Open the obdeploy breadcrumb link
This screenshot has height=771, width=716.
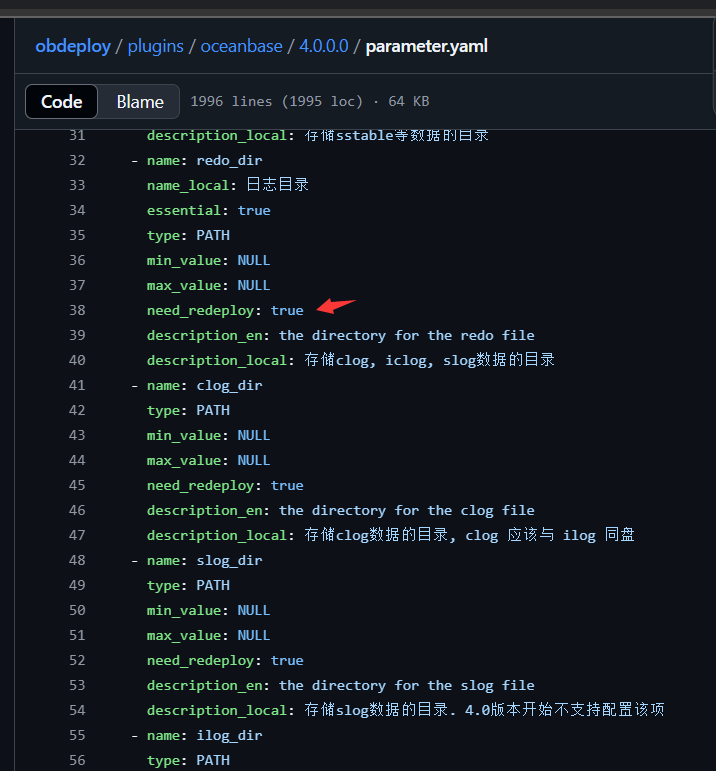pyautogui.click(x=73, y=47)
